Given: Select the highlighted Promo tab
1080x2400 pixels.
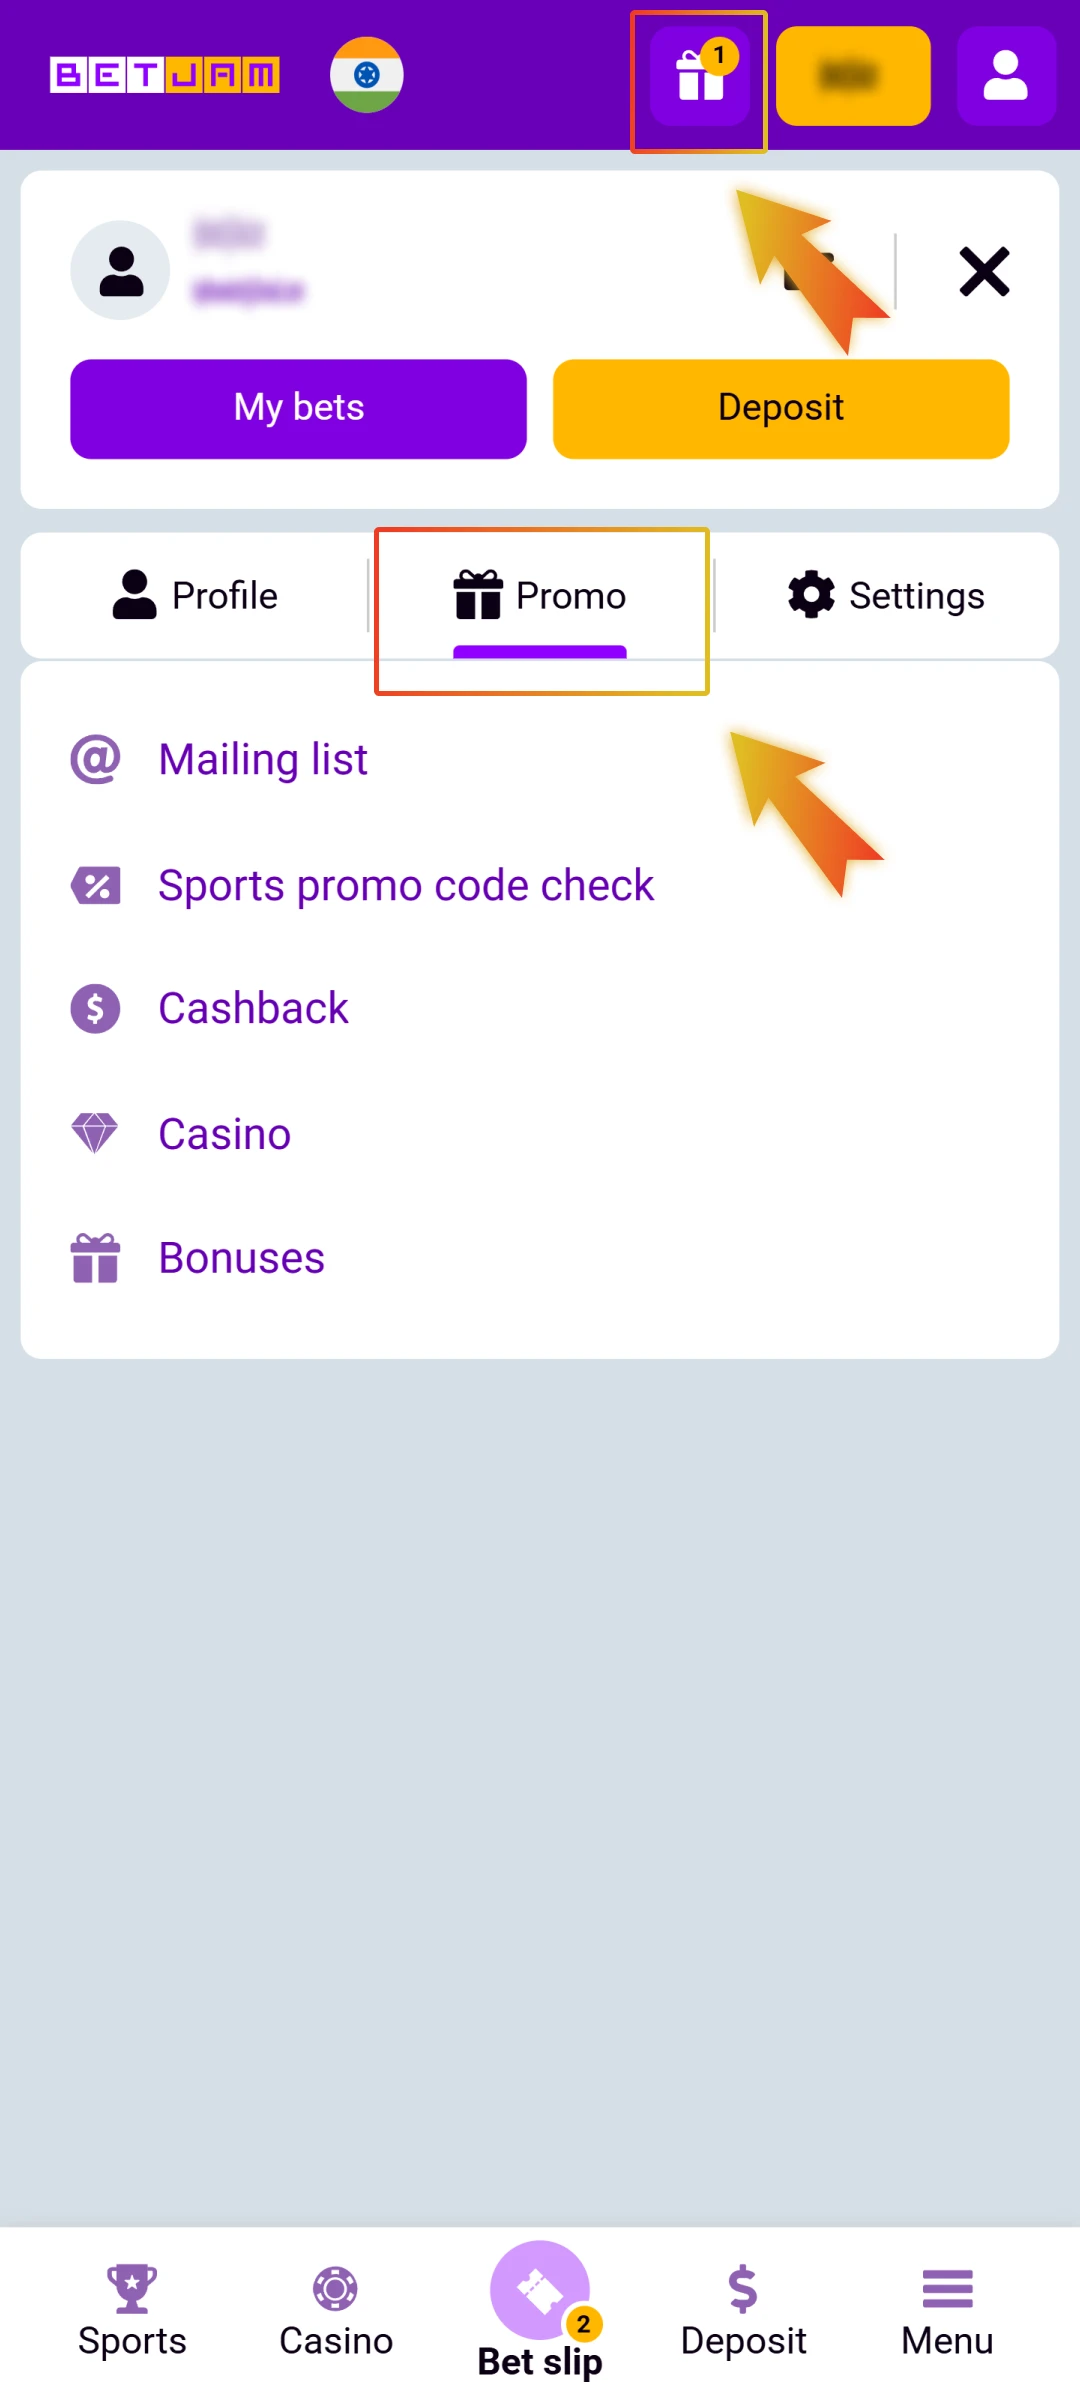Looking at the screenshot, I should pos(540,595).
